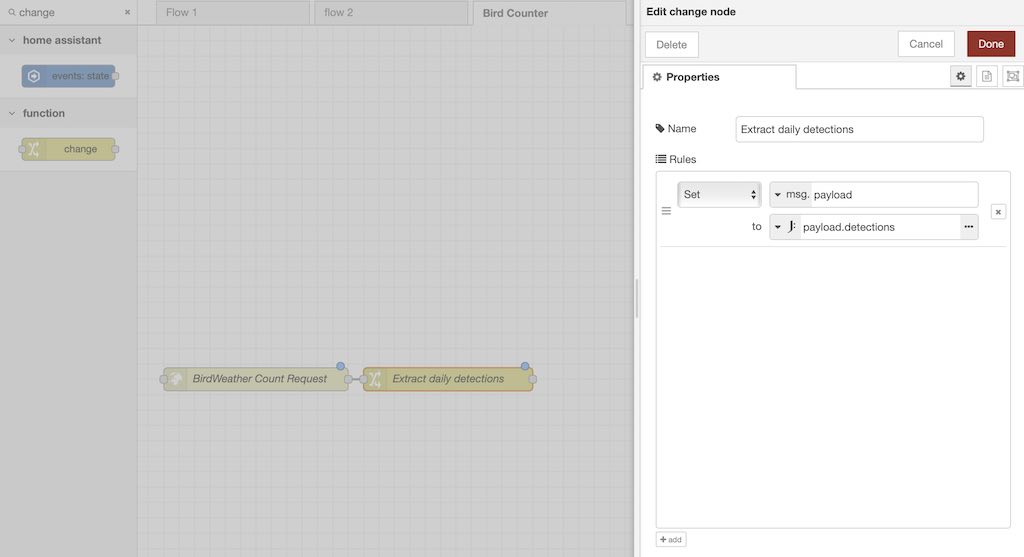Click the 'Edit change node' heading
This screenshot has width=1024, height=557.
tap(691, 12)
